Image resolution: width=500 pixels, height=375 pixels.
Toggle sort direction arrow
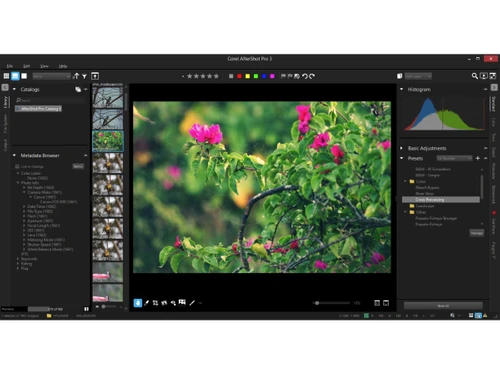pos(76,76)
